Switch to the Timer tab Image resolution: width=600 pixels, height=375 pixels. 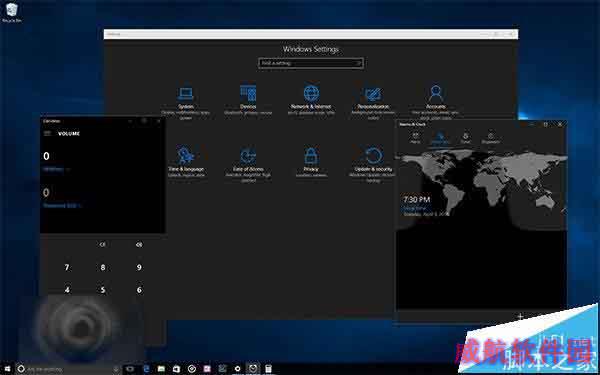click(x=465, y=138)
